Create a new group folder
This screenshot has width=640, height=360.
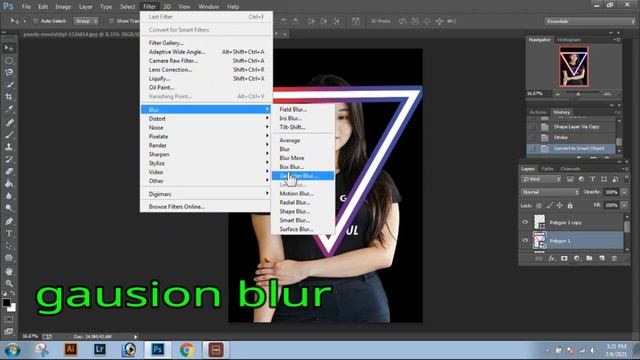coord(589,258)
